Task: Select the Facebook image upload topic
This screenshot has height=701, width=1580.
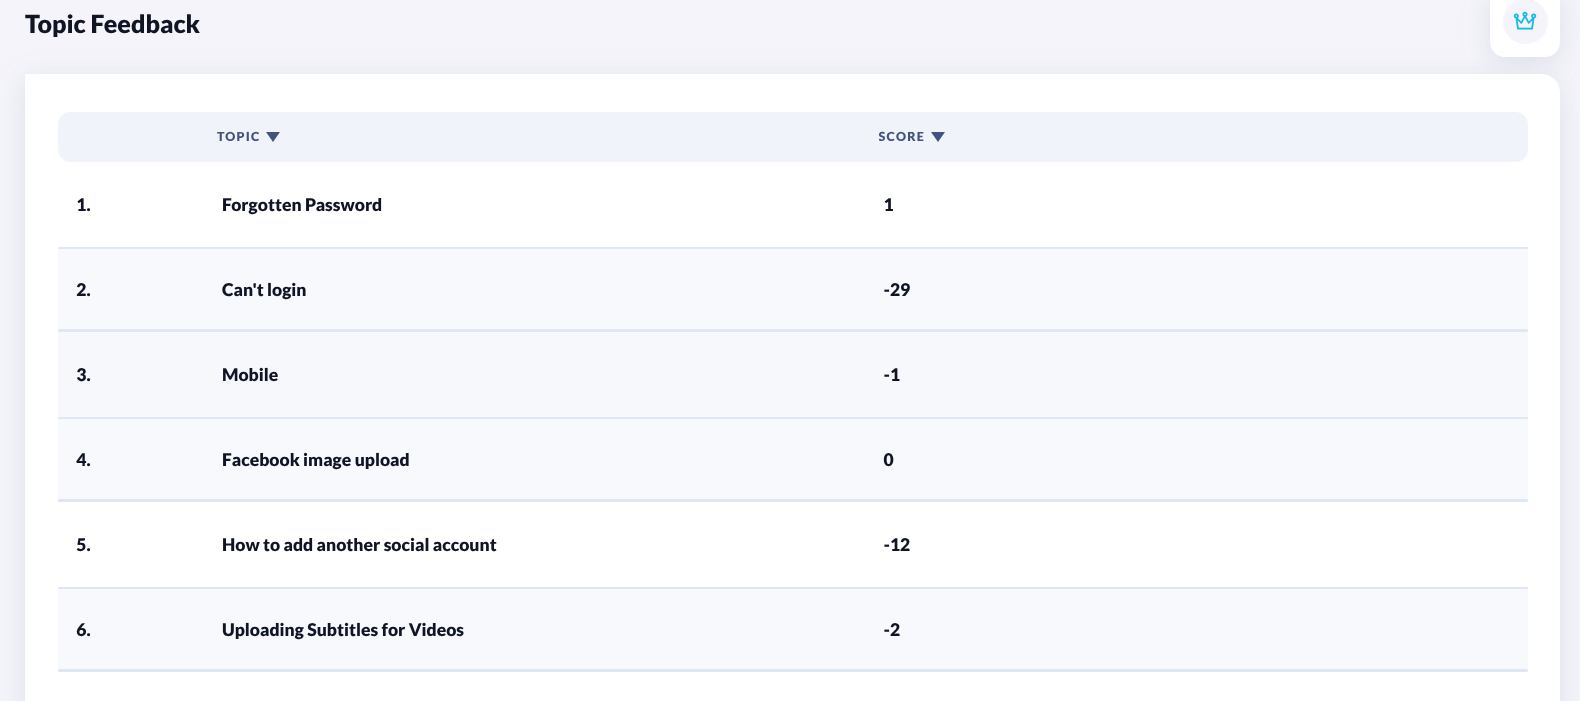Action: point(315,460)
